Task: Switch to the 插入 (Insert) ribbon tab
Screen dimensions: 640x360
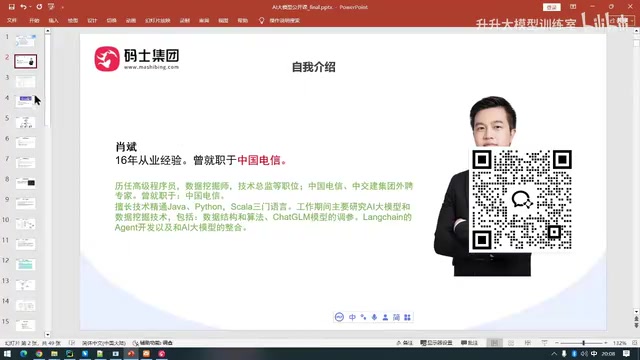Action: pos(53,20)
